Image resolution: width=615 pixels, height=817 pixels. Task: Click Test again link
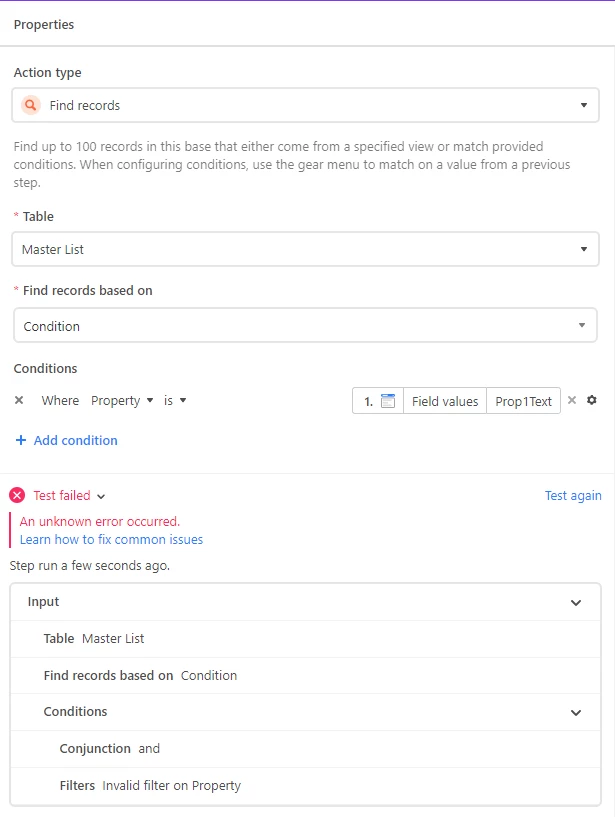(573, 495)
